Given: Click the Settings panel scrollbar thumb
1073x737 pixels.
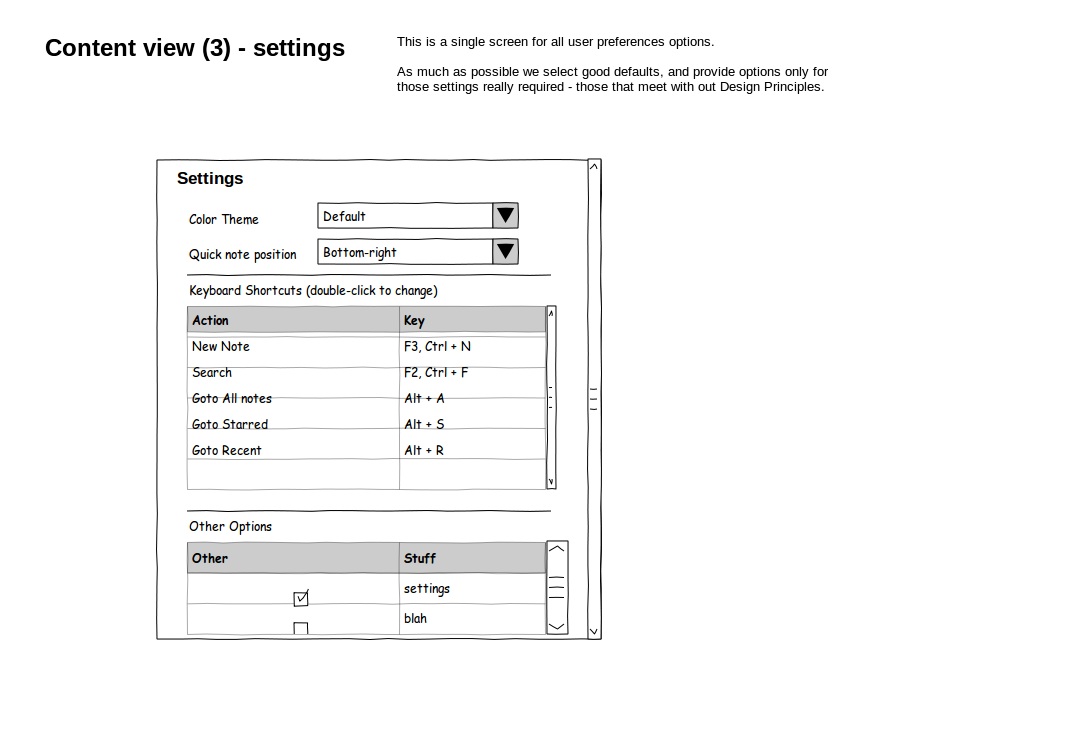Looking at the screenshot, I should (x=594, y=399).
